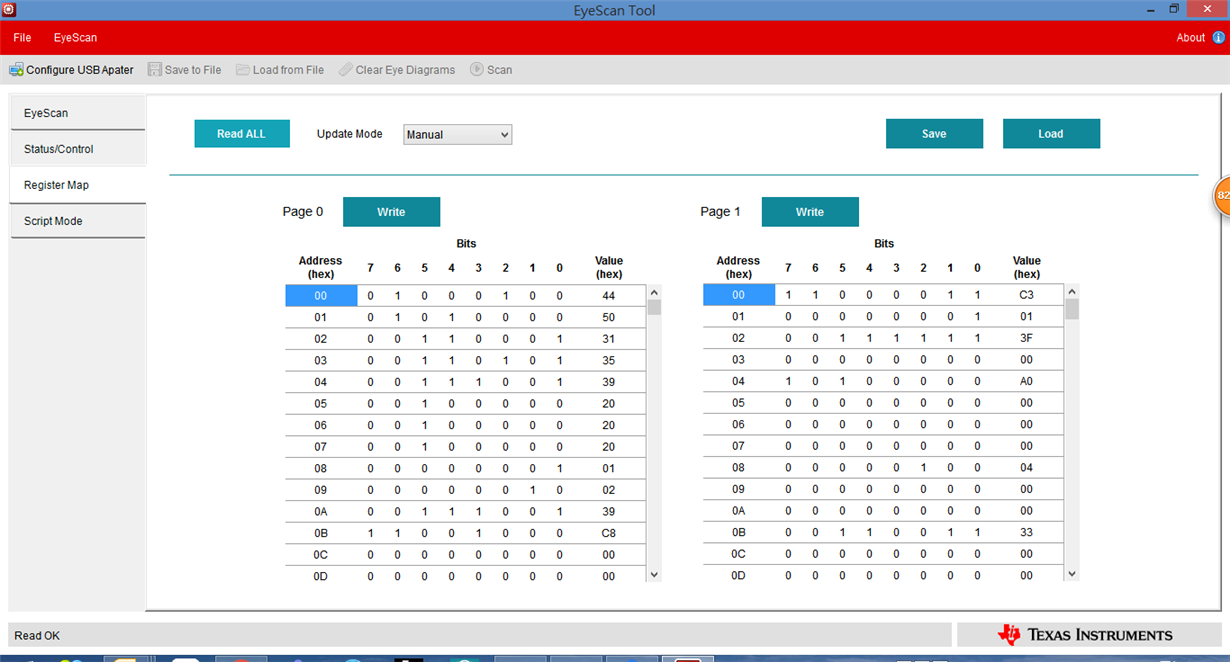This screenshot has width=1230, height=662.
Task: Open the EyeScan menu in menu bar
Action: pos(75,38)
